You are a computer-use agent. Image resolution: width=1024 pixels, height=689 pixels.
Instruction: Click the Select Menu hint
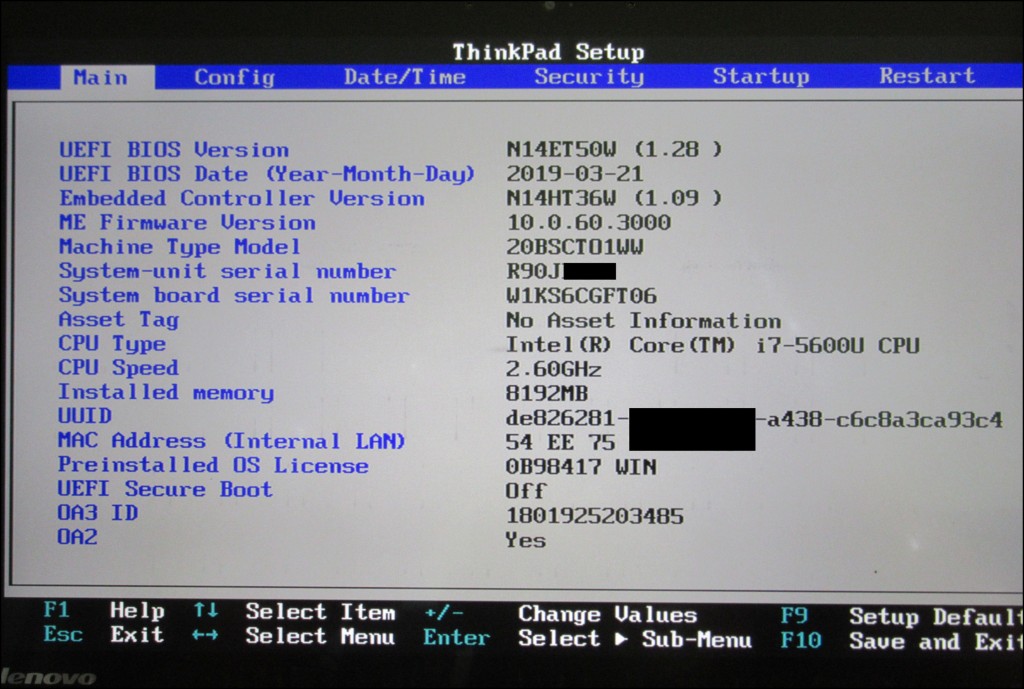click(320, 636)
